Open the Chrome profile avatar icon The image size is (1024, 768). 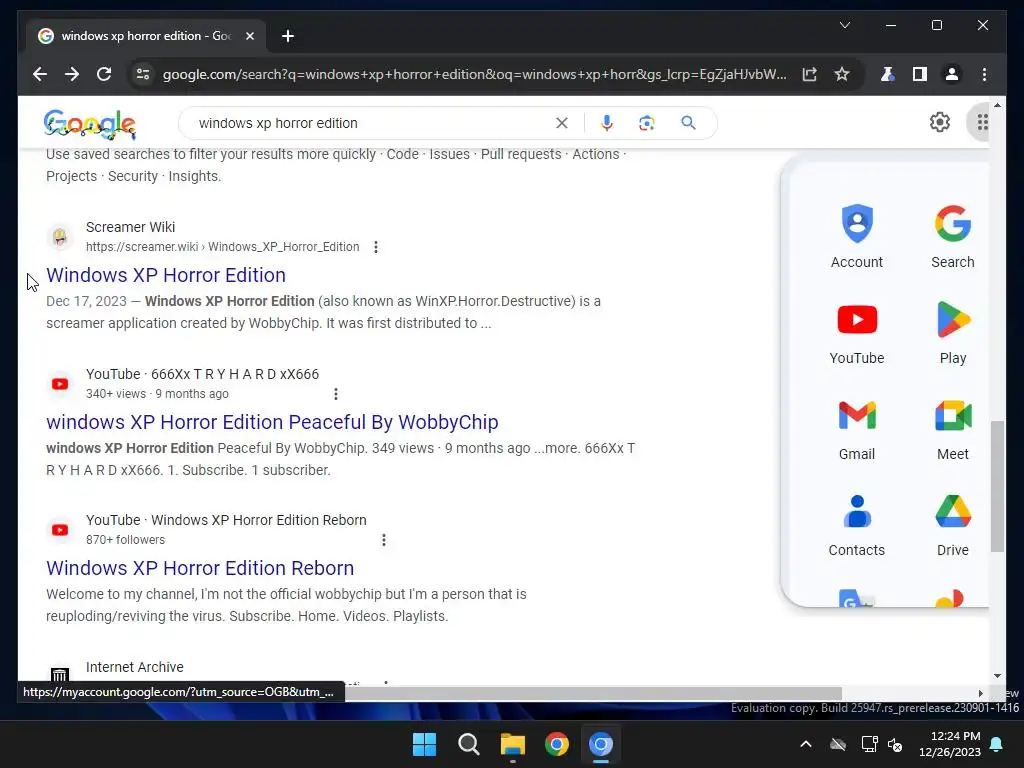(952, 74)
